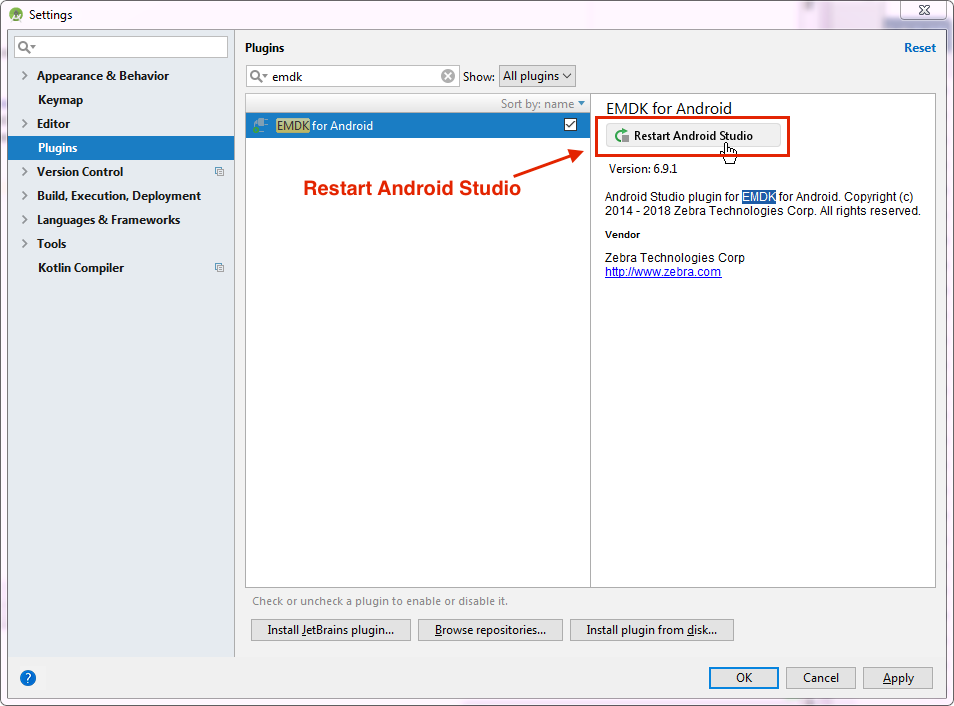Open help with the question mark icon

click(x=28, y=678)
